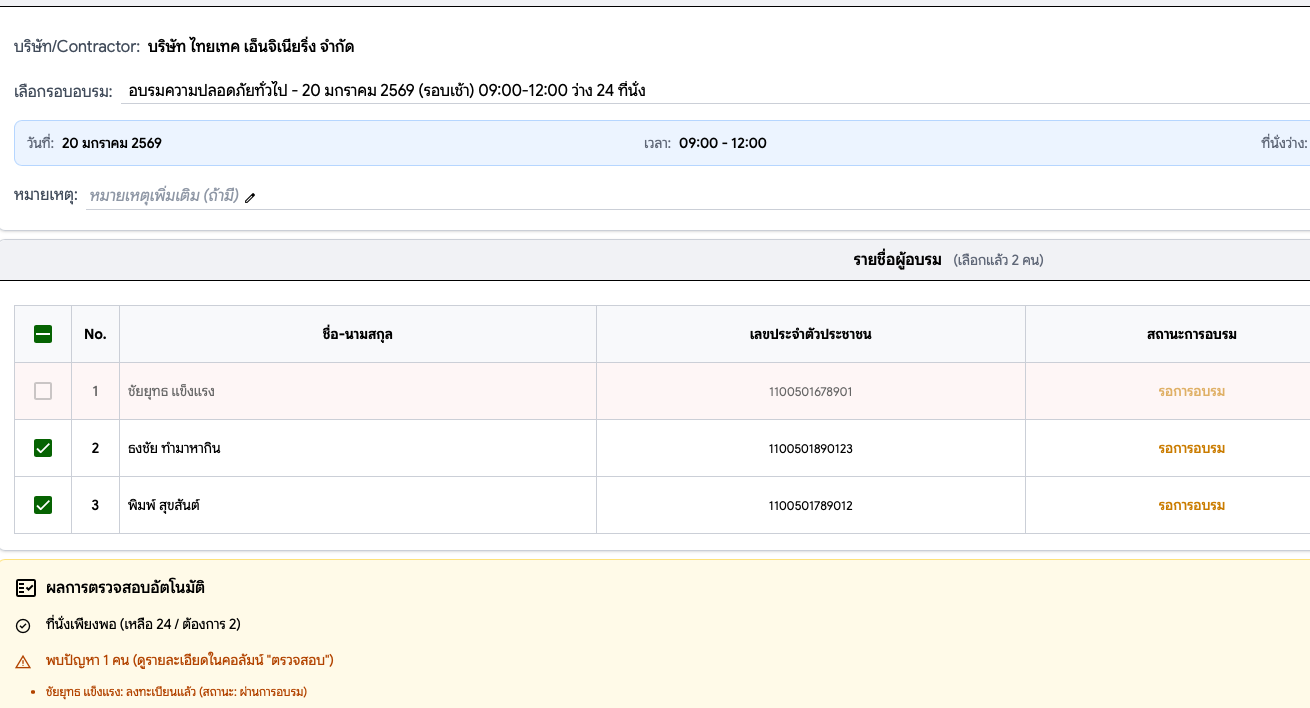The image size is (1310, 708).
Task: Click the เลขประจำตัวประชาชน column header
Action: [810, 333]
